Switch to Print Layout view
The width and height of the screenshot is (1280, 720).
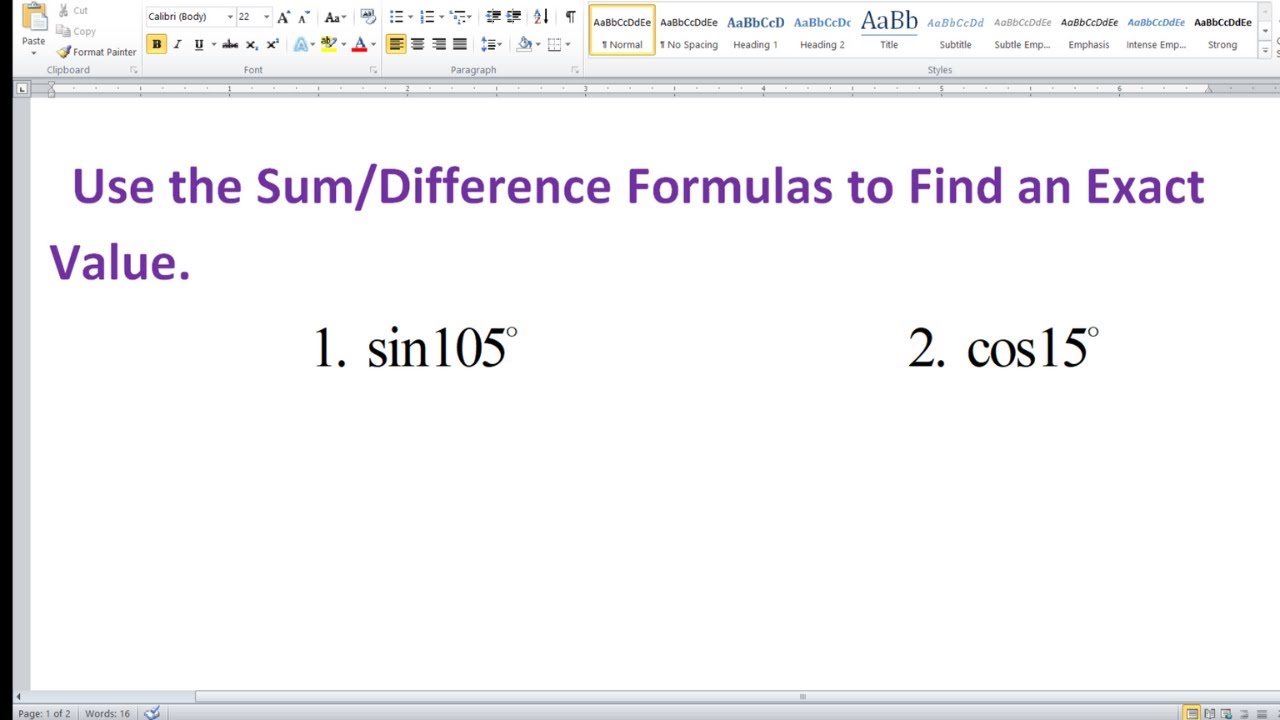(x=1192, y=713)
